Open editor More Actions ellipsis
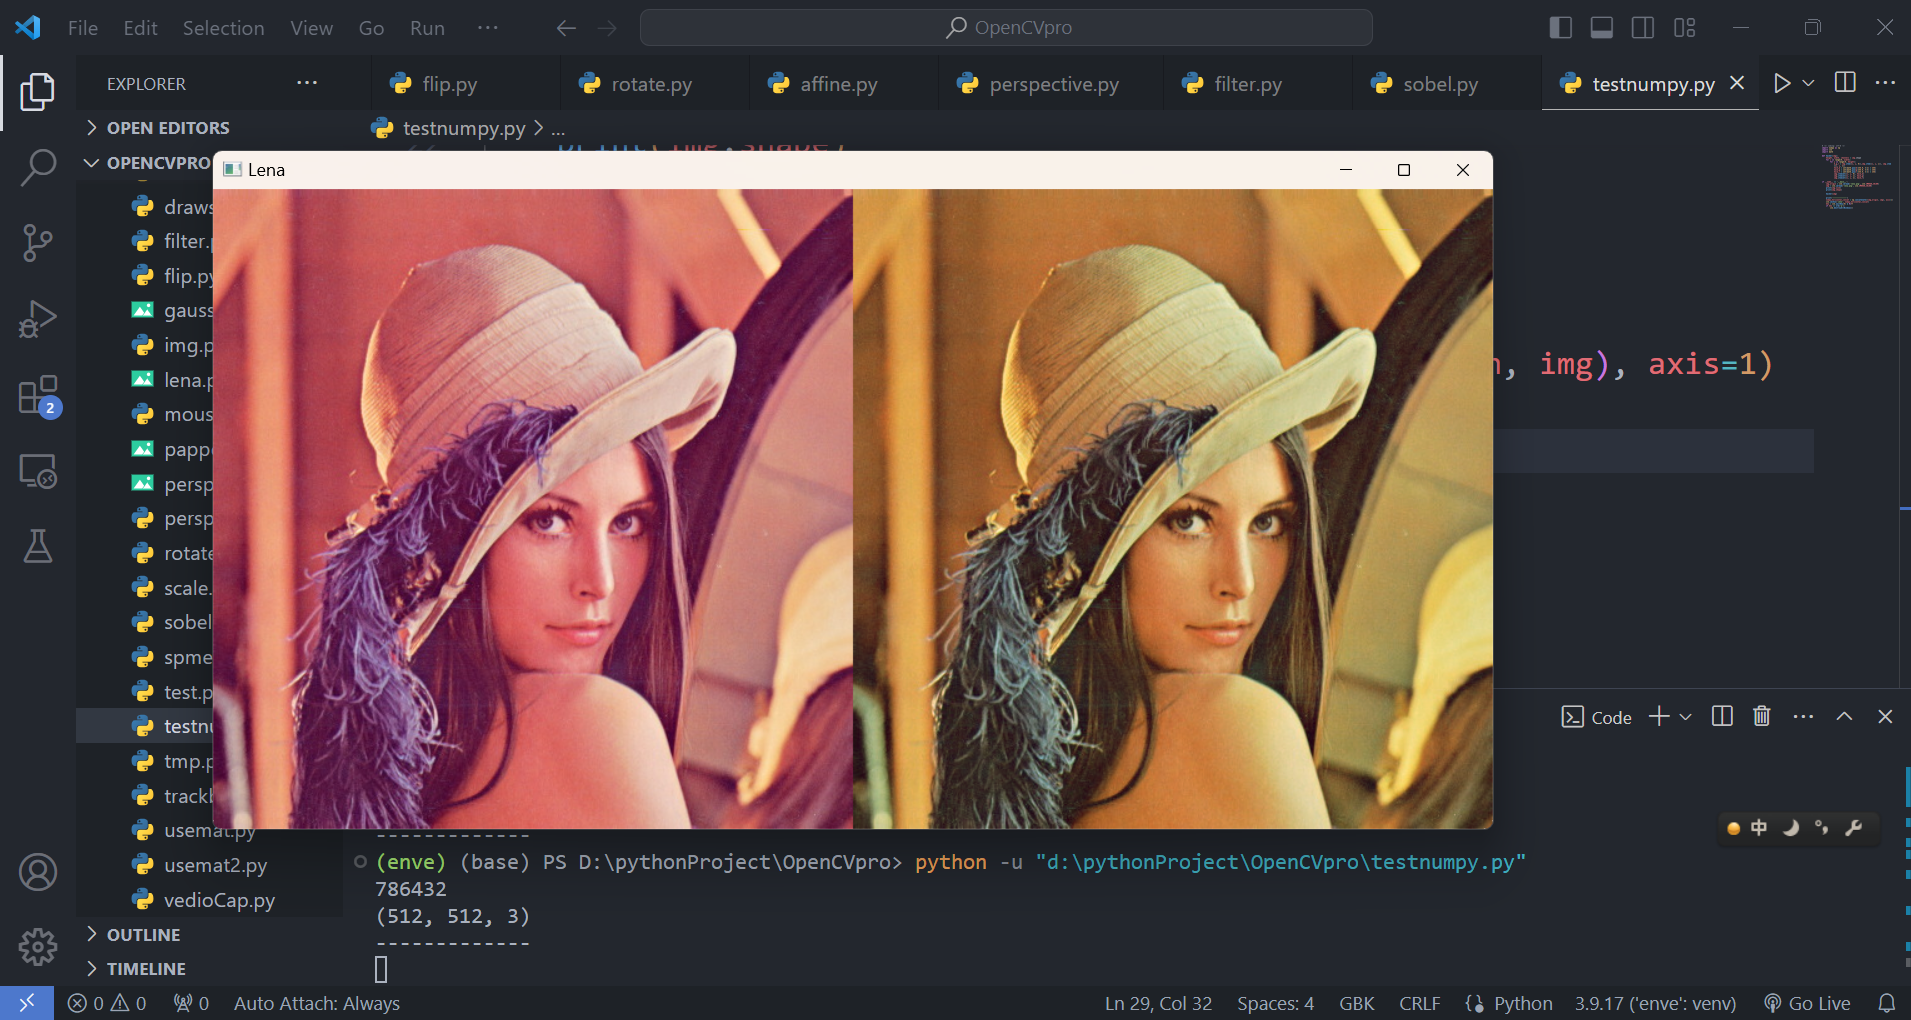This screenshot has width=1911, height=1020. 1885,82
